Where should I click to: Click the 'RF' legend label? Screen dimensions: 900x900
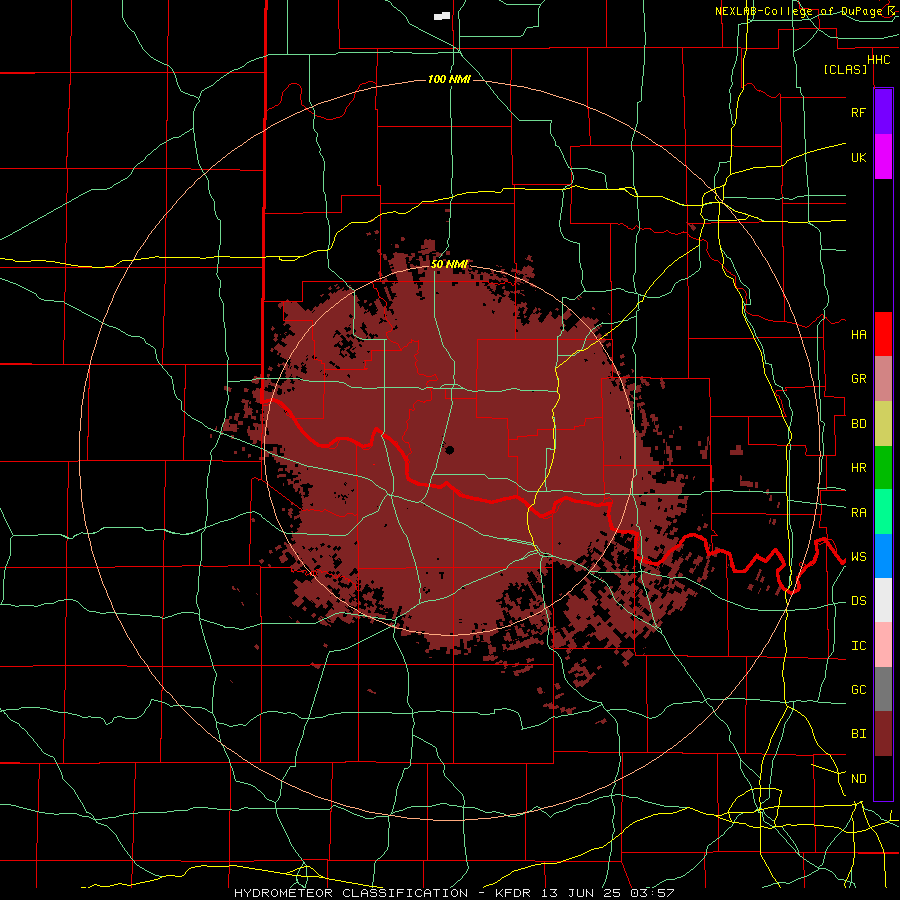pyautogui.click(x=858, y=112)
